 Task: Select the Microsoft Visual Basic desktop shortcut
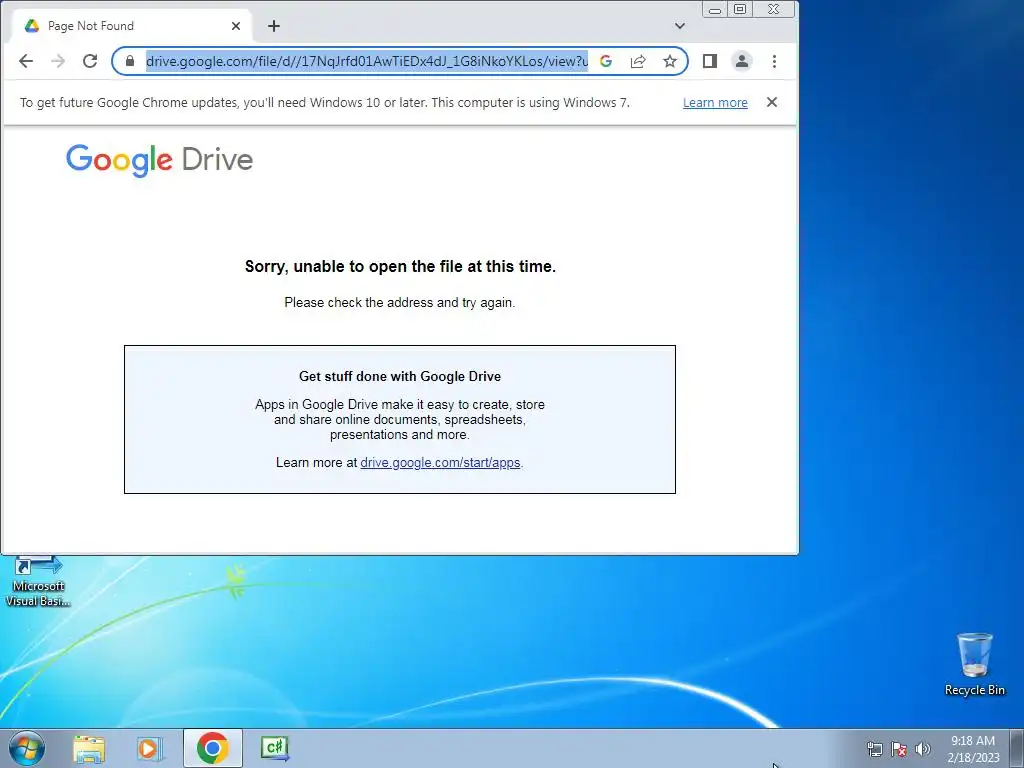tap(38, 582)
